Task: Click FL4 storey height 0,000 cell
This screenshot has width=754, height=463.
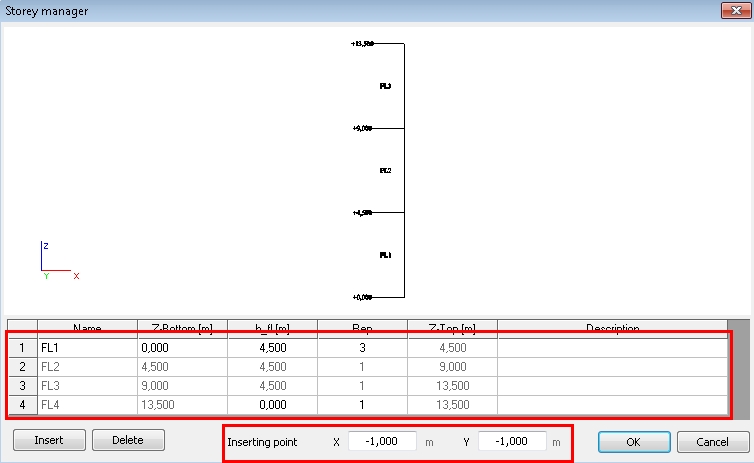Action: (x=272, y=405)
